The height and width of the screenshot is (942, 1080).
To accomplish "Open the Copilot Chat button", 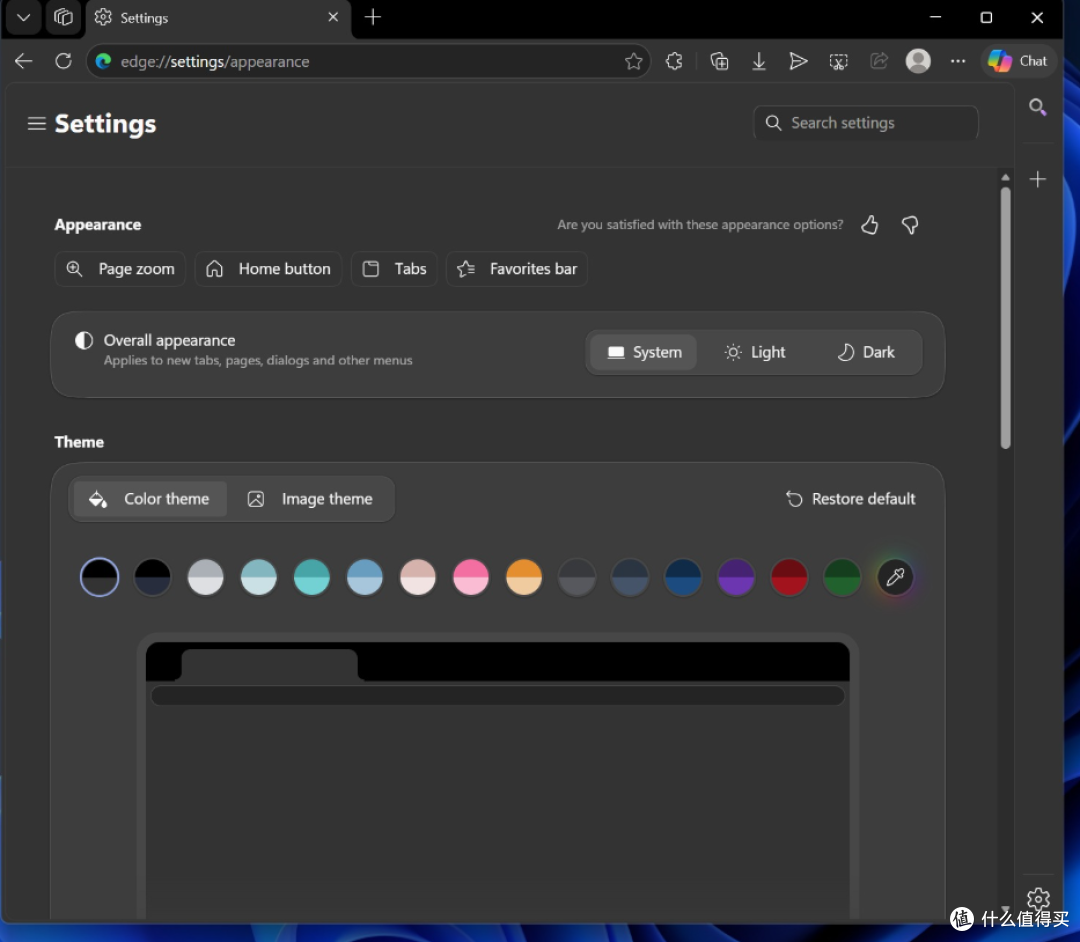I will 1017,61.
